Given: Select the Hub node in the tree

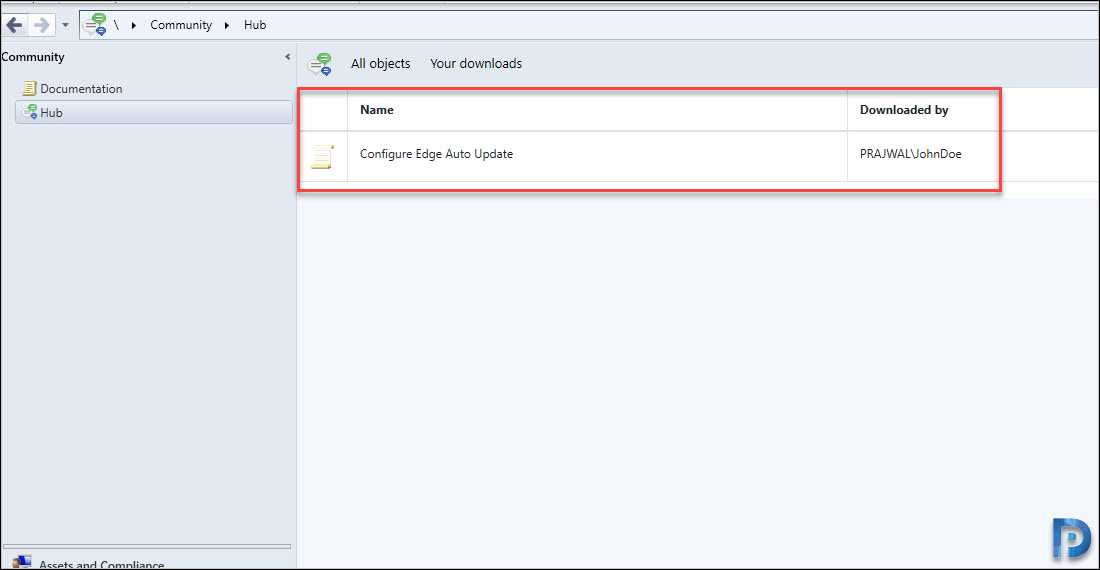Looking at the screenshot, I should pyautogui.click(x=154, y=112).
